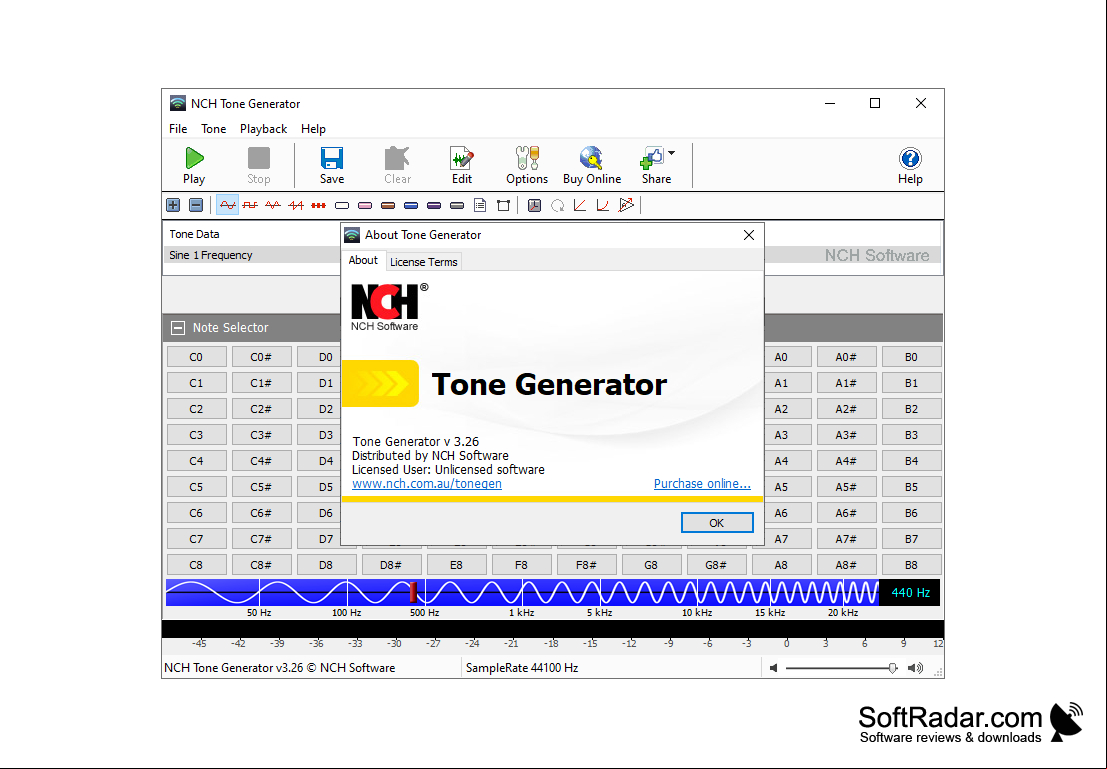Click the volume slider thumb

(x=892, y=668)
